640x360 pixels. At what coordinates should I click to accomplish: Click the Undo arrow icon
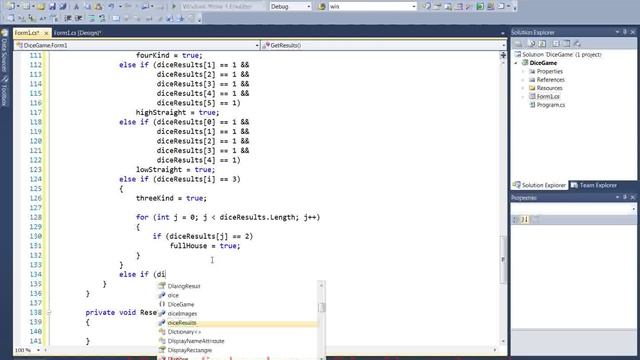tap(111, 7)
